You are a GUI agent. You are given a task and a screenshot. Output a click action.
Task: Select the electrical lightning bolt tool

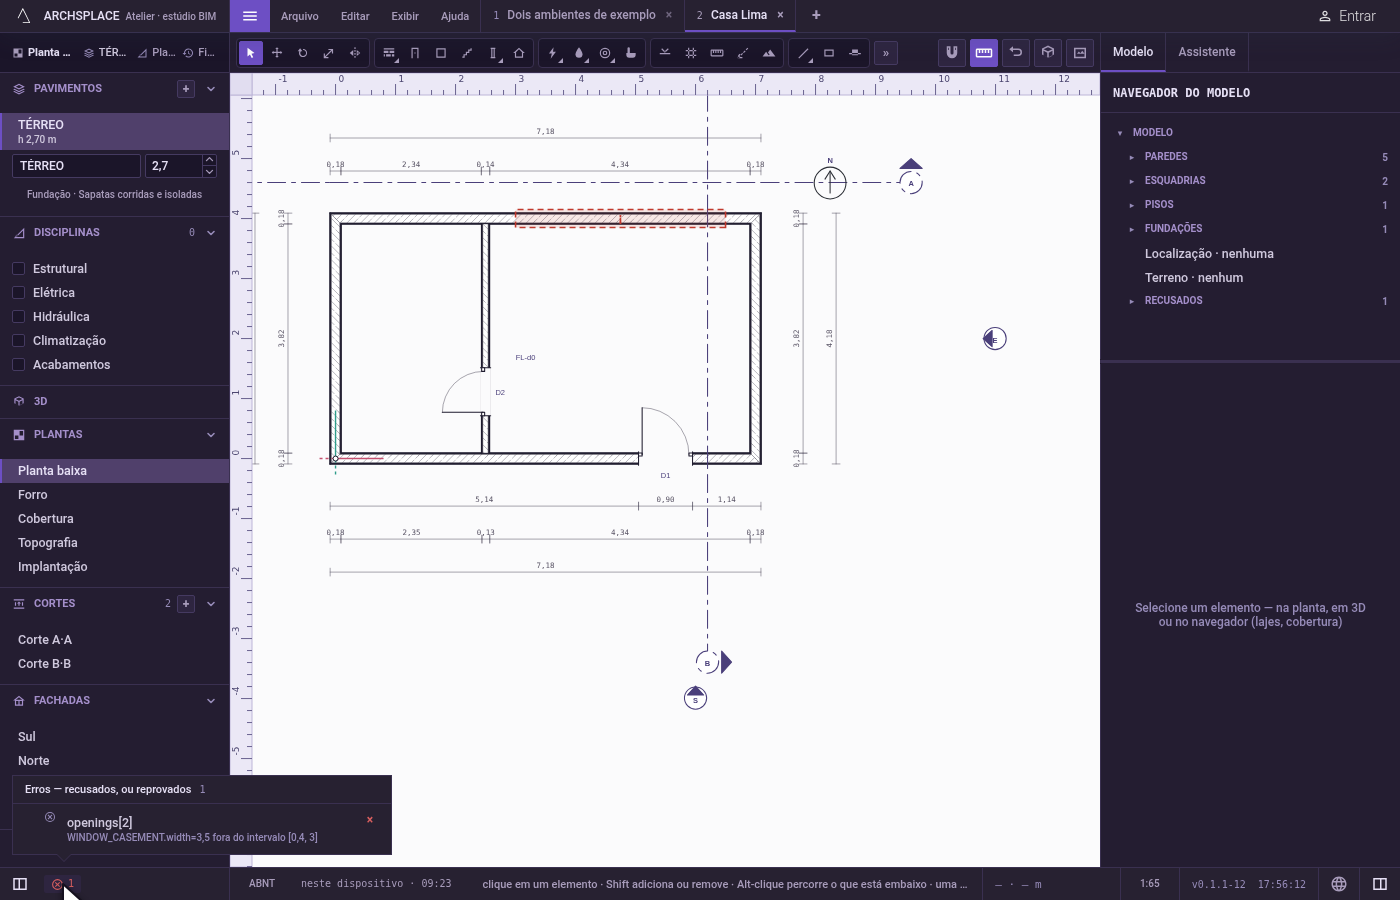(x=553, y=53)
